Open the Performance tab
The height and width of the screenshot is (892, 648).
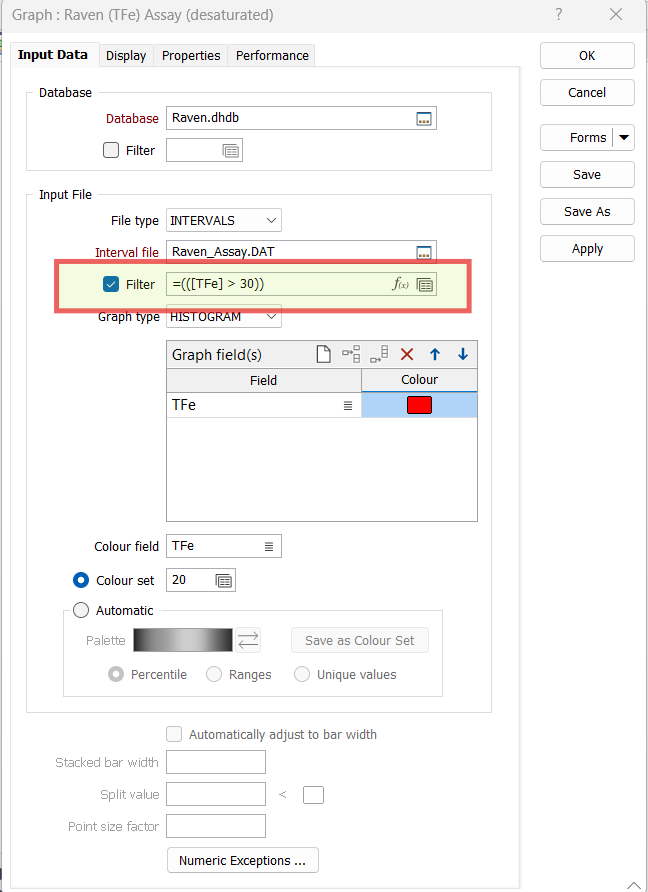click(272, 56)
